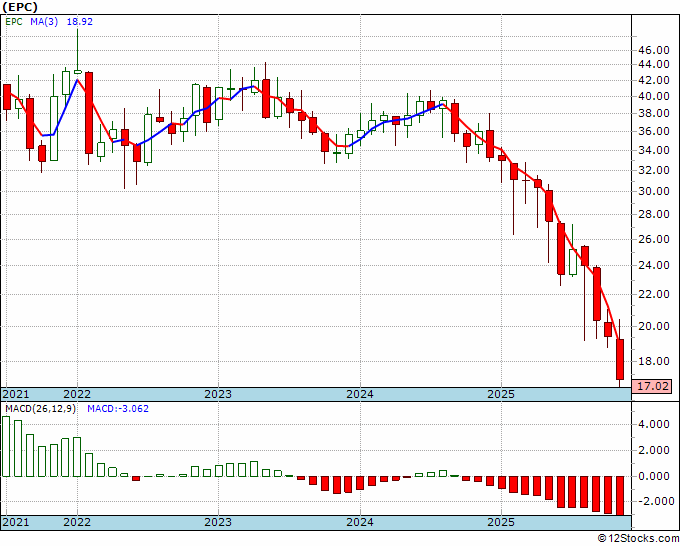Select 2022 on the MACD panel time axis

click(77, 522)
